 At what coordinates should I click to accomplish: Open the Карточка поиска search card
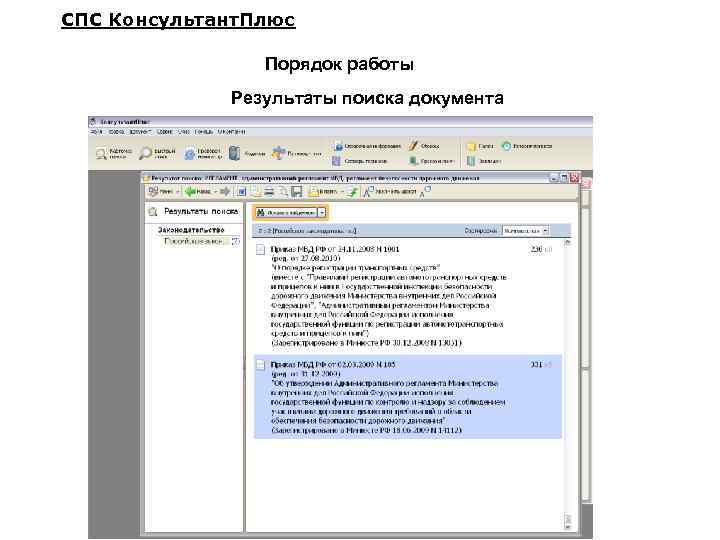(x=114, y=153)
